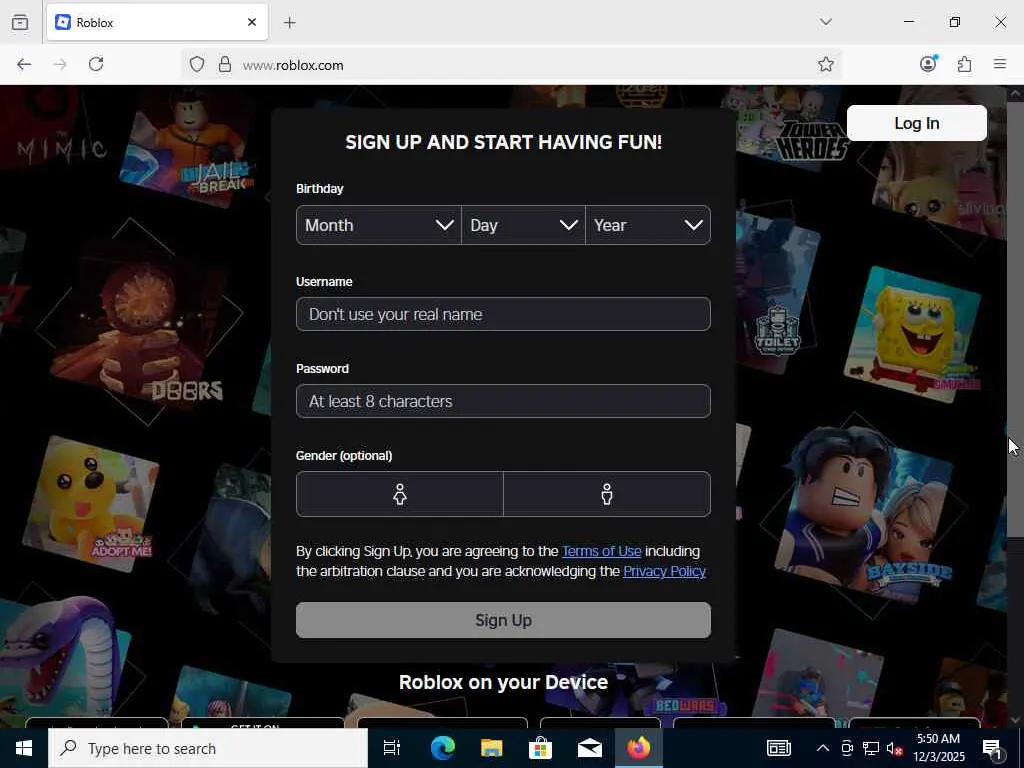Open the Firefox account icon
1024x768 pixels.
click(929, 63)
